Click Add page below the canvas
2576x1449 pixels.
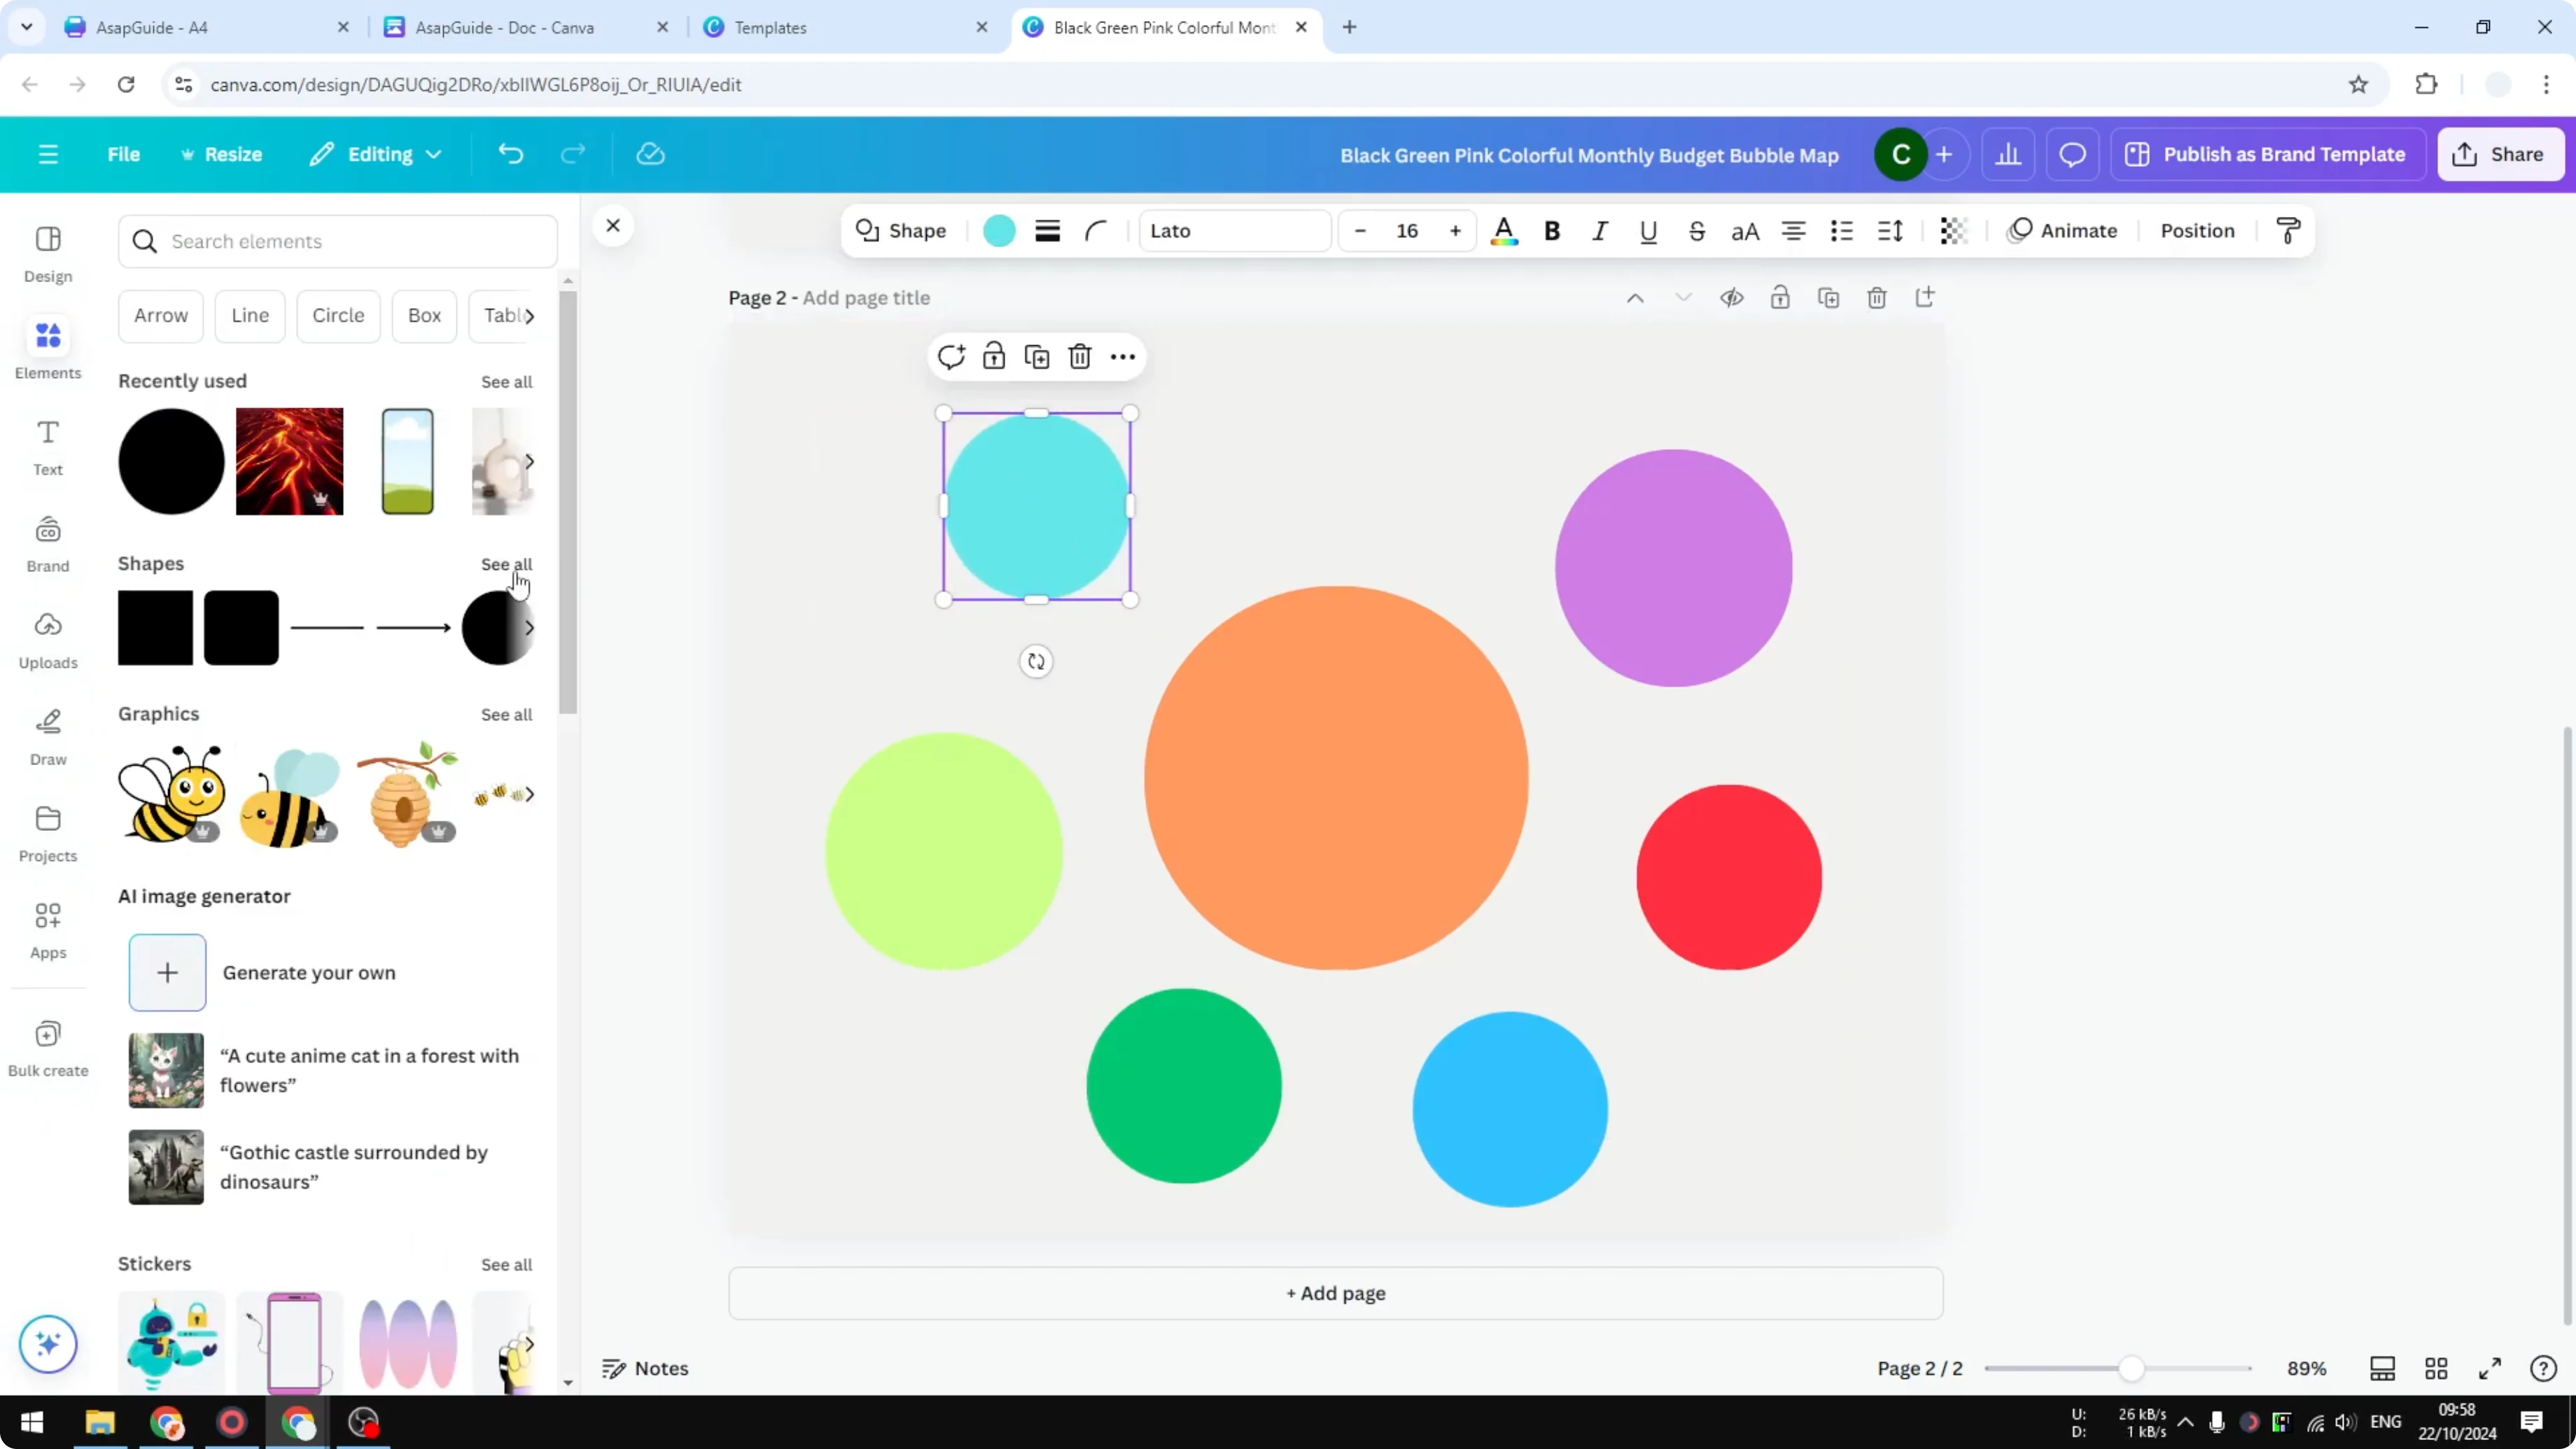[x=1336, y=1293]
